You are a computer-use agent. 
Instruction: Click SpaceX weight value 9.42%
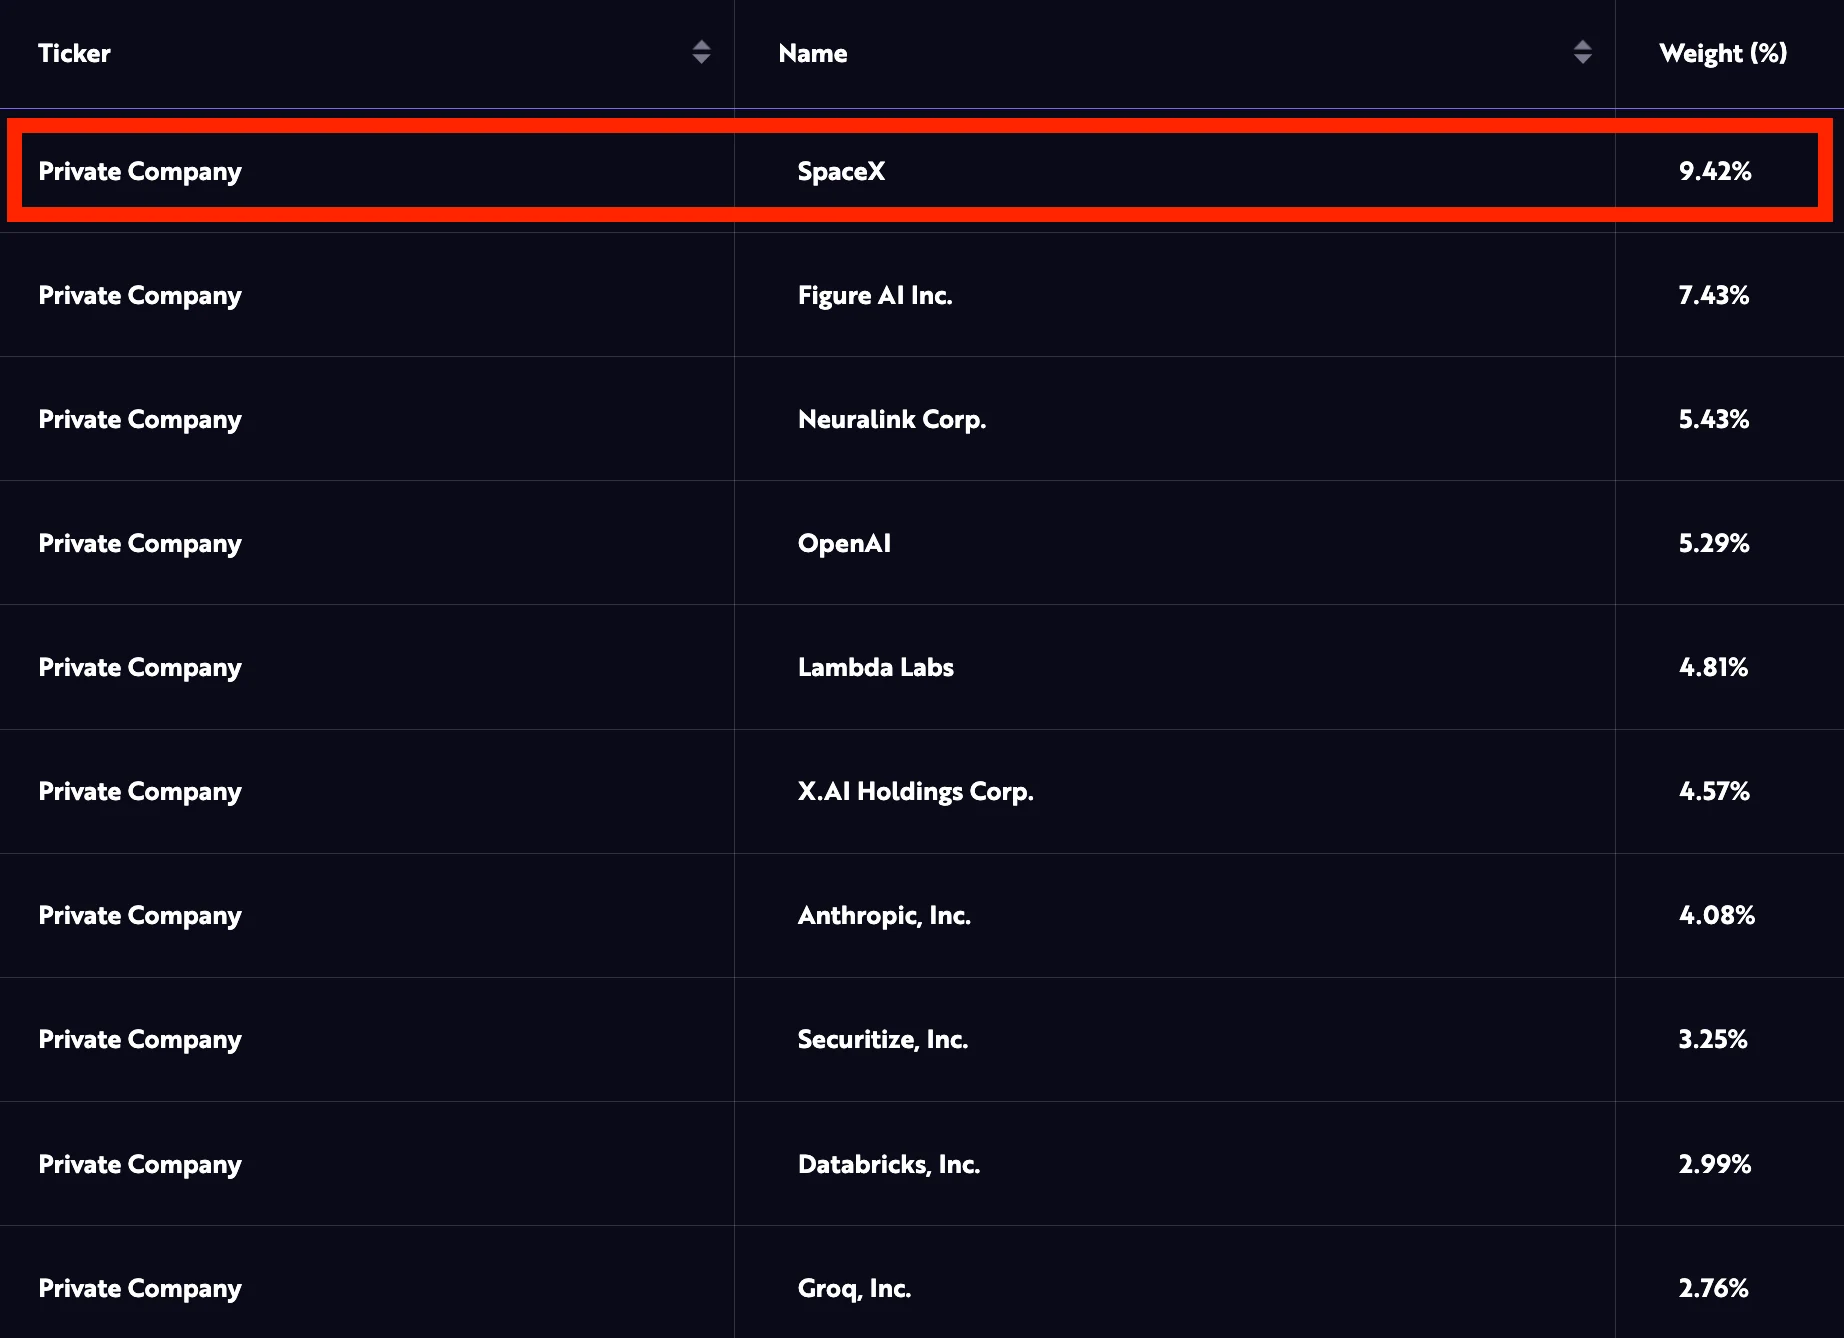pos(1714,171)
